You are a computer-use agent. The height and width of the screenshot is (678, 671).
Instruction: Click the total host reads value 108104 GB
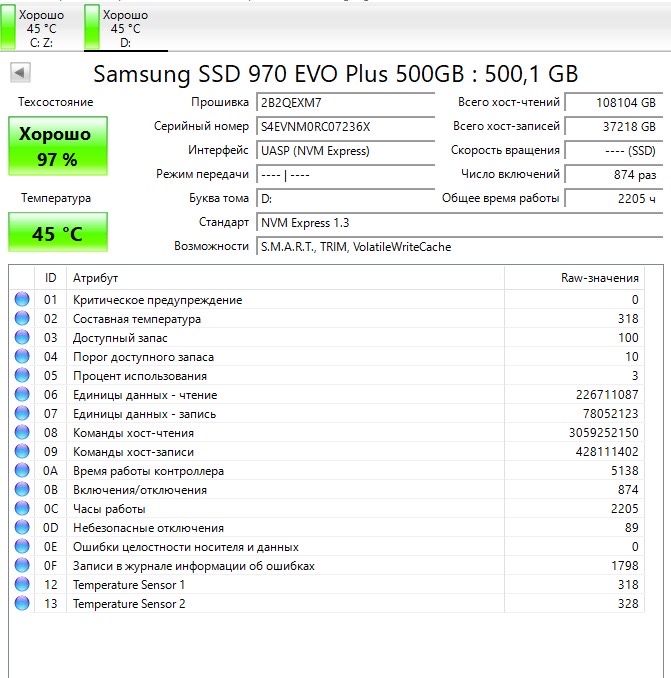tap(614, 103)
